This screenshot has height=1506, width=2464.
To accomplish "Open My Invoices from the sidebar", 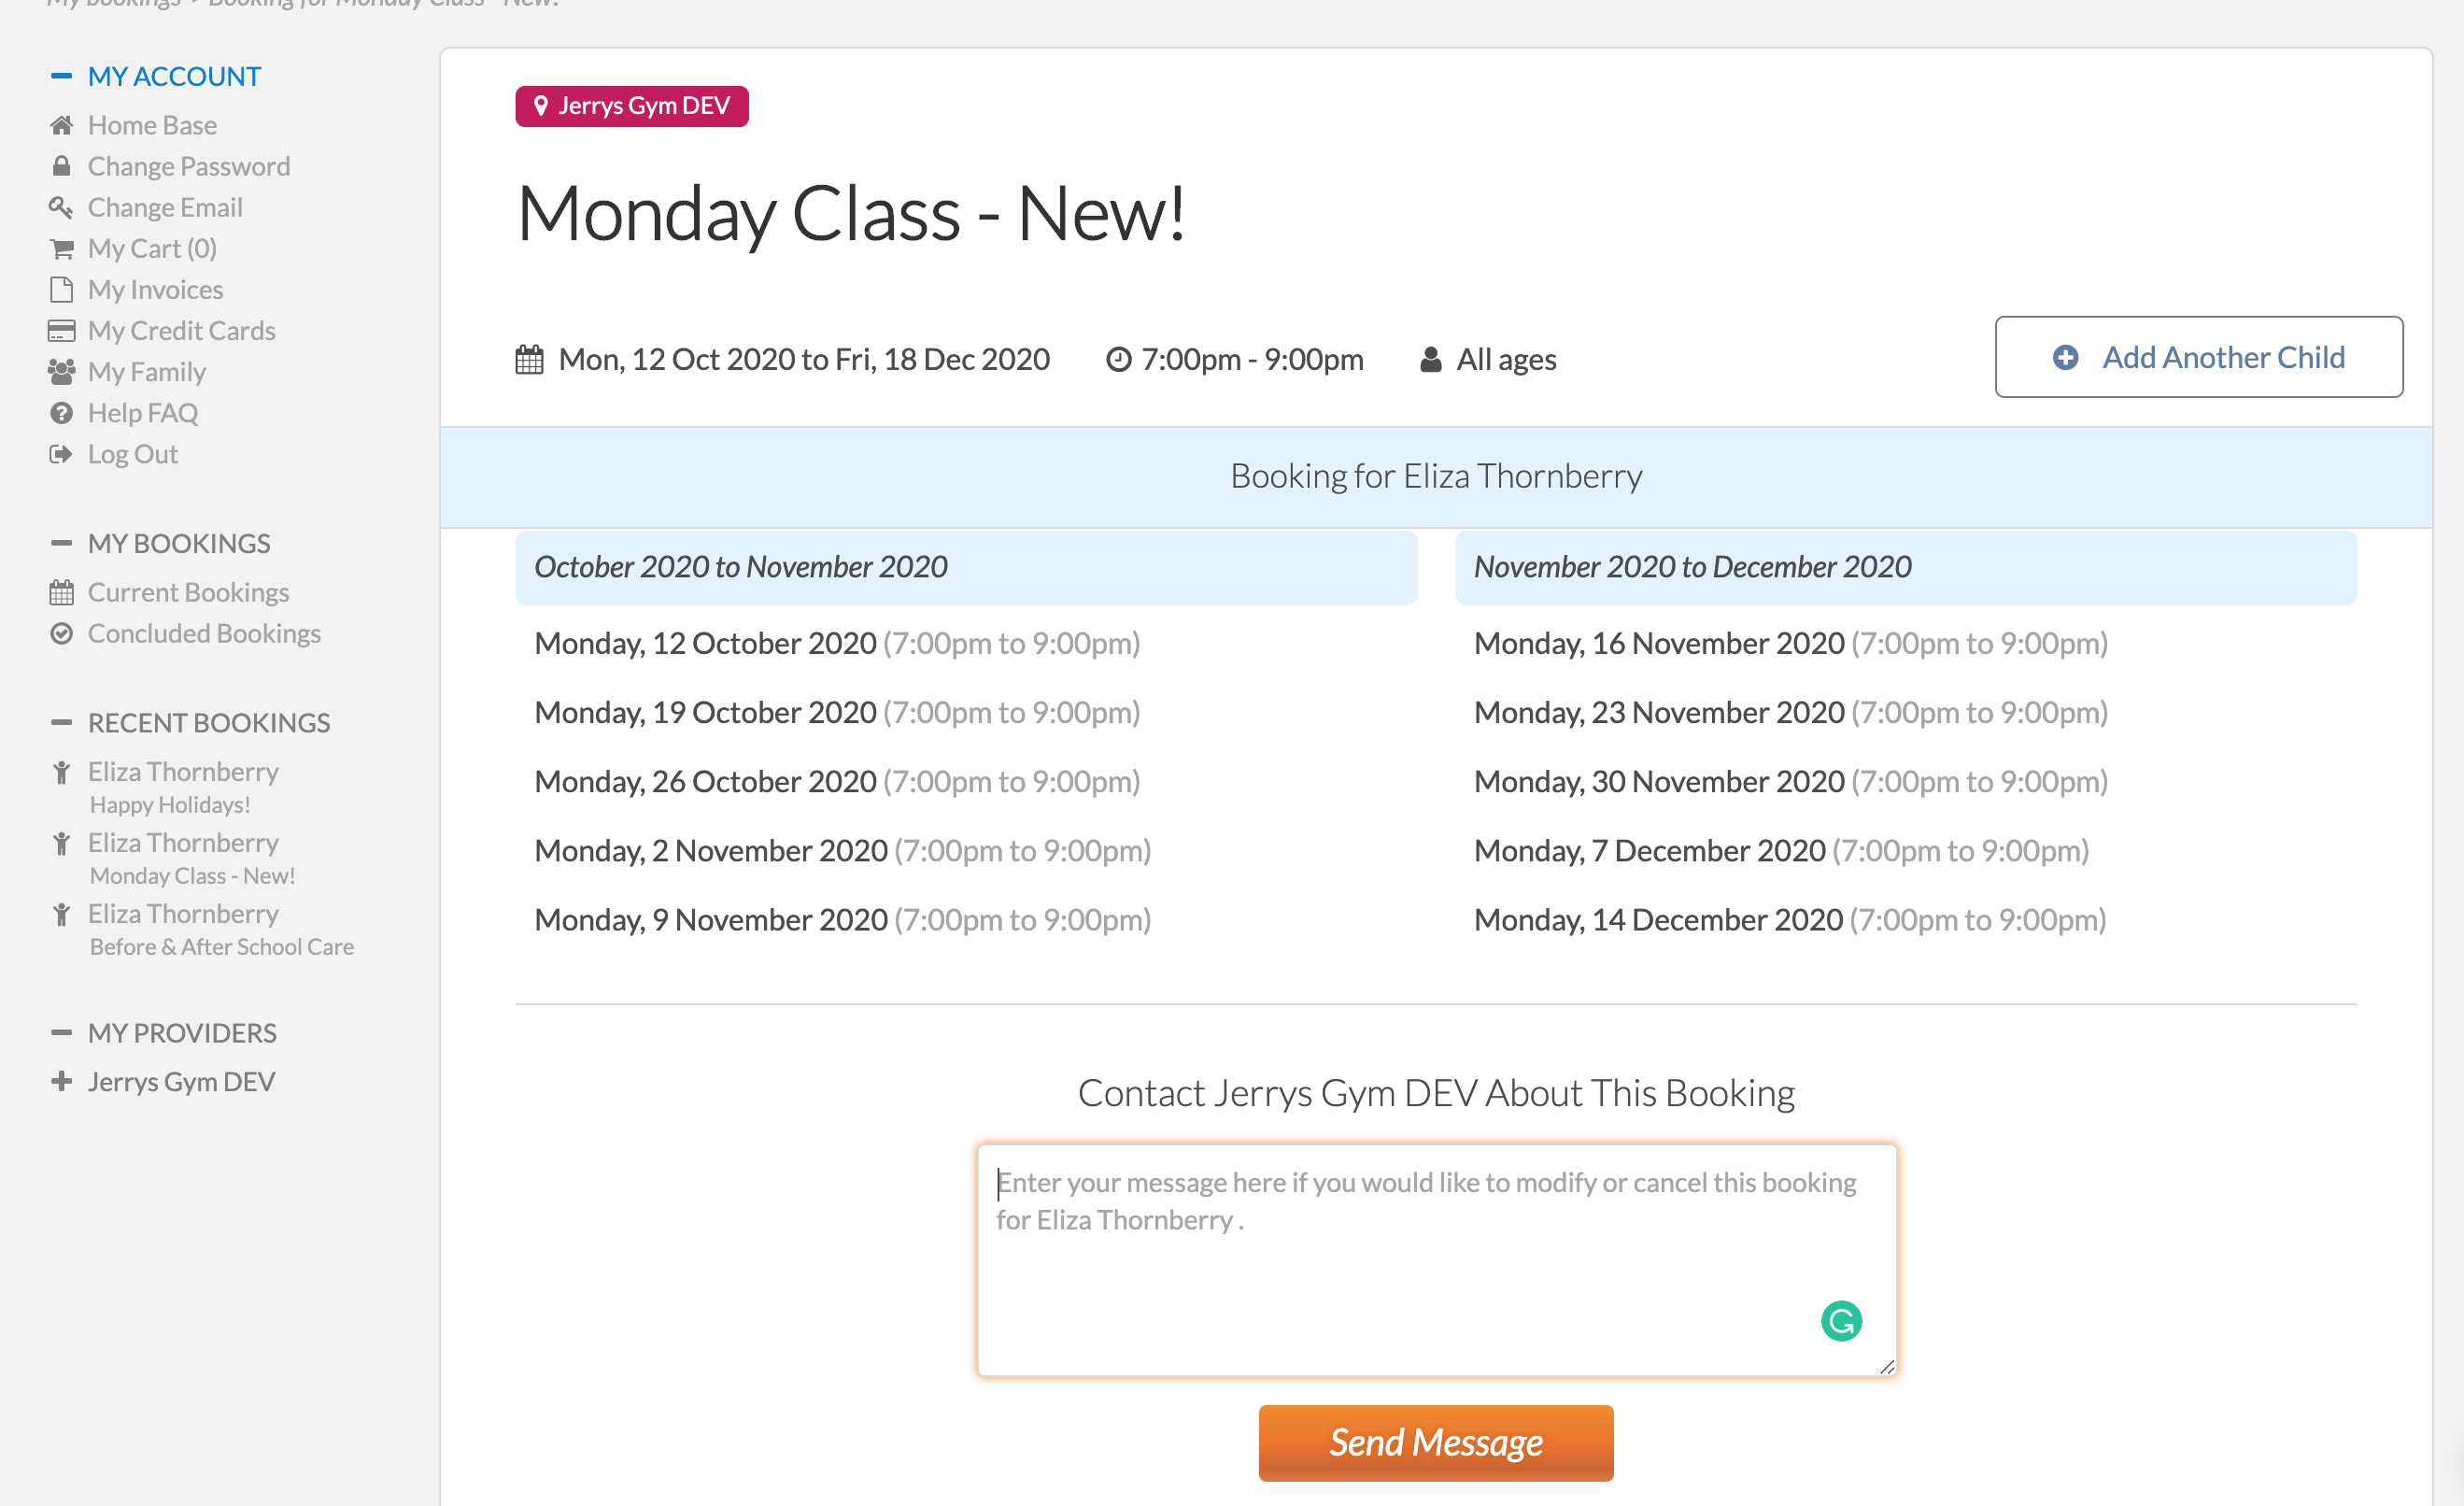I will [155, 289].
